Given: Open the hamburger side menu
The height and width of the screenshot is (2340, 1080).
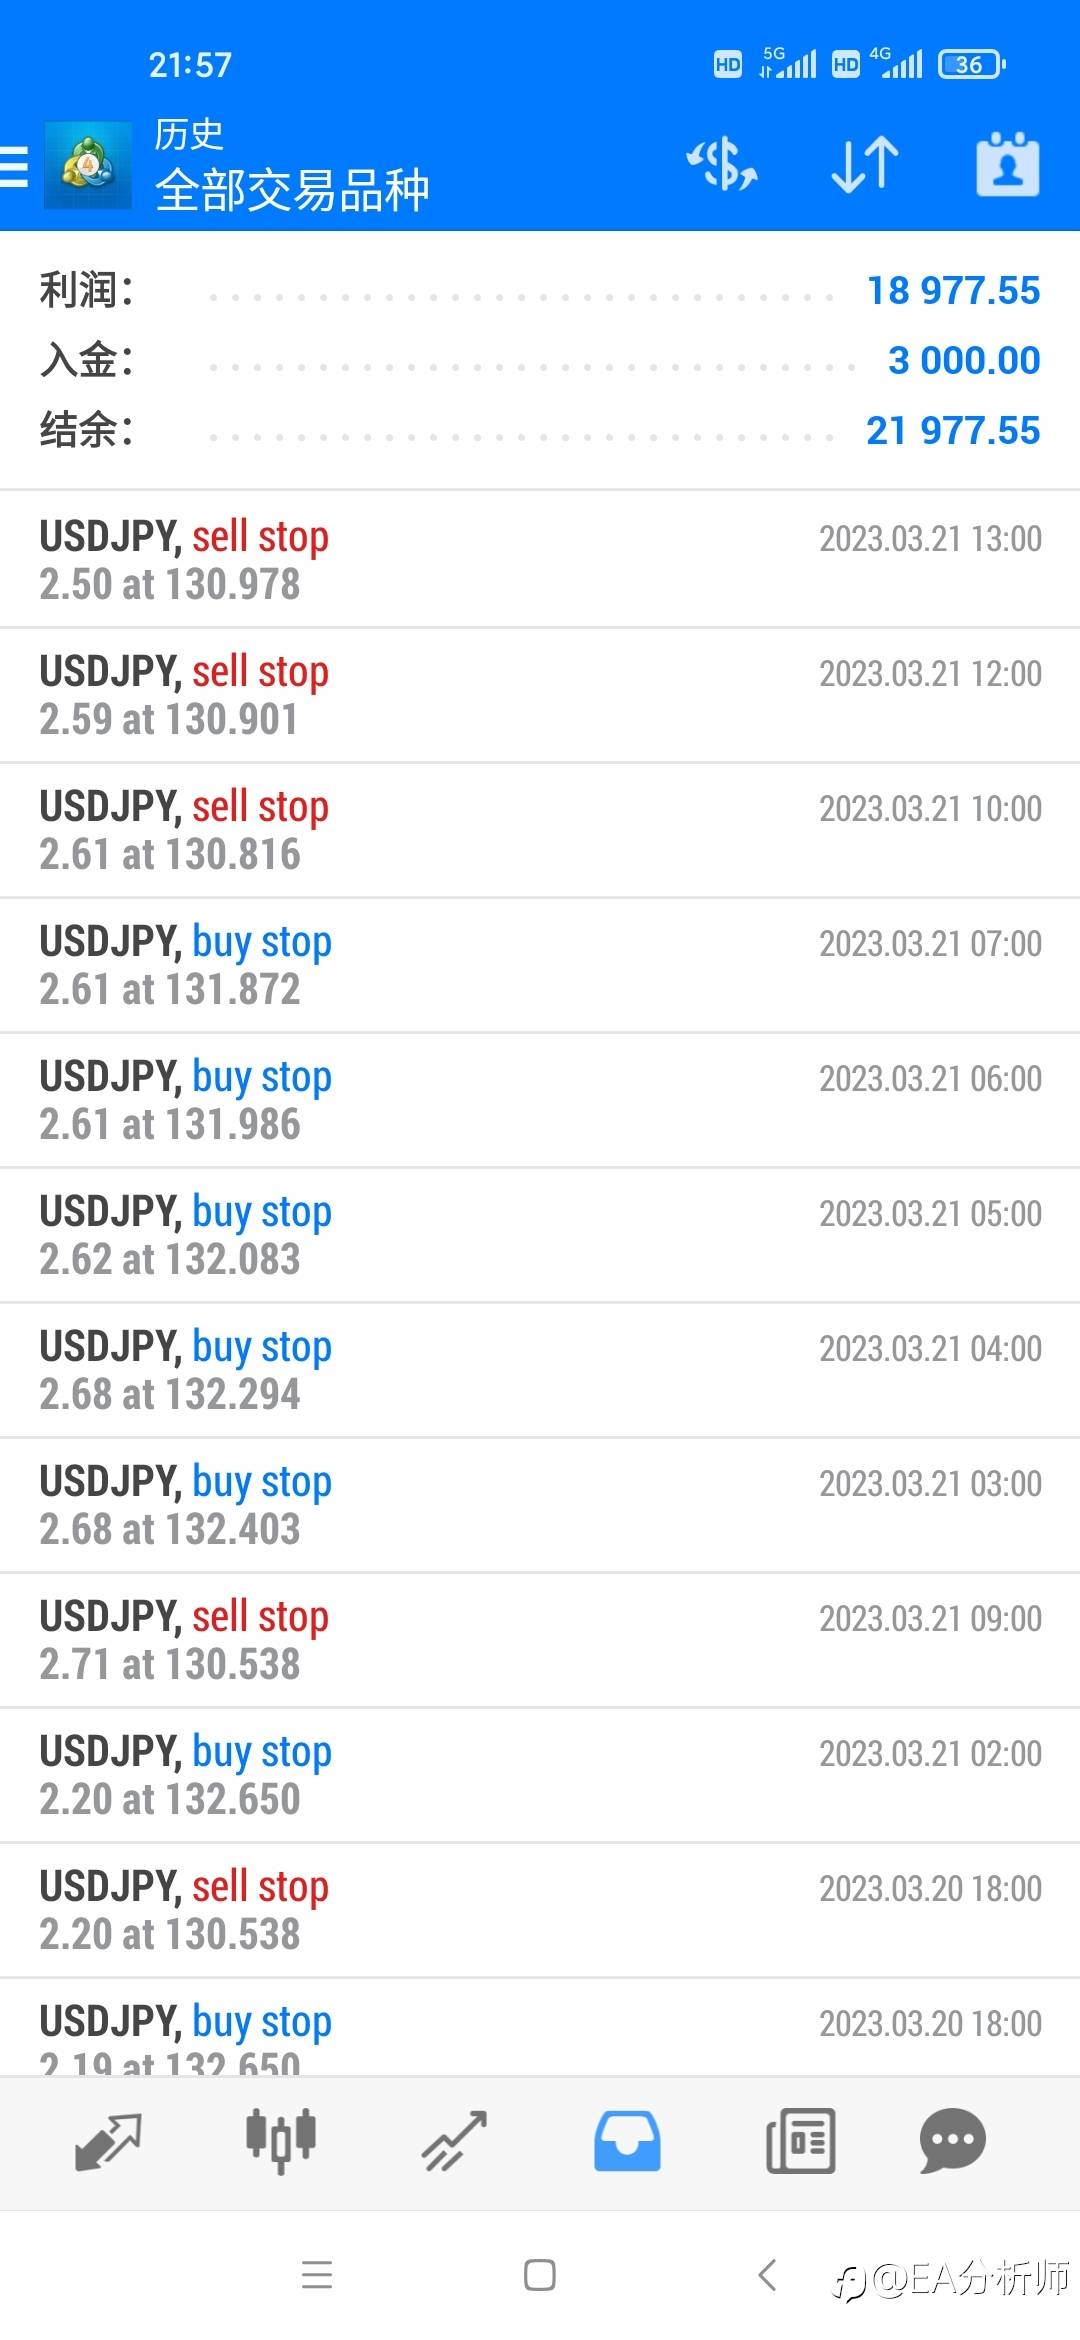Looking at the screenshot, I should (15, 166).
